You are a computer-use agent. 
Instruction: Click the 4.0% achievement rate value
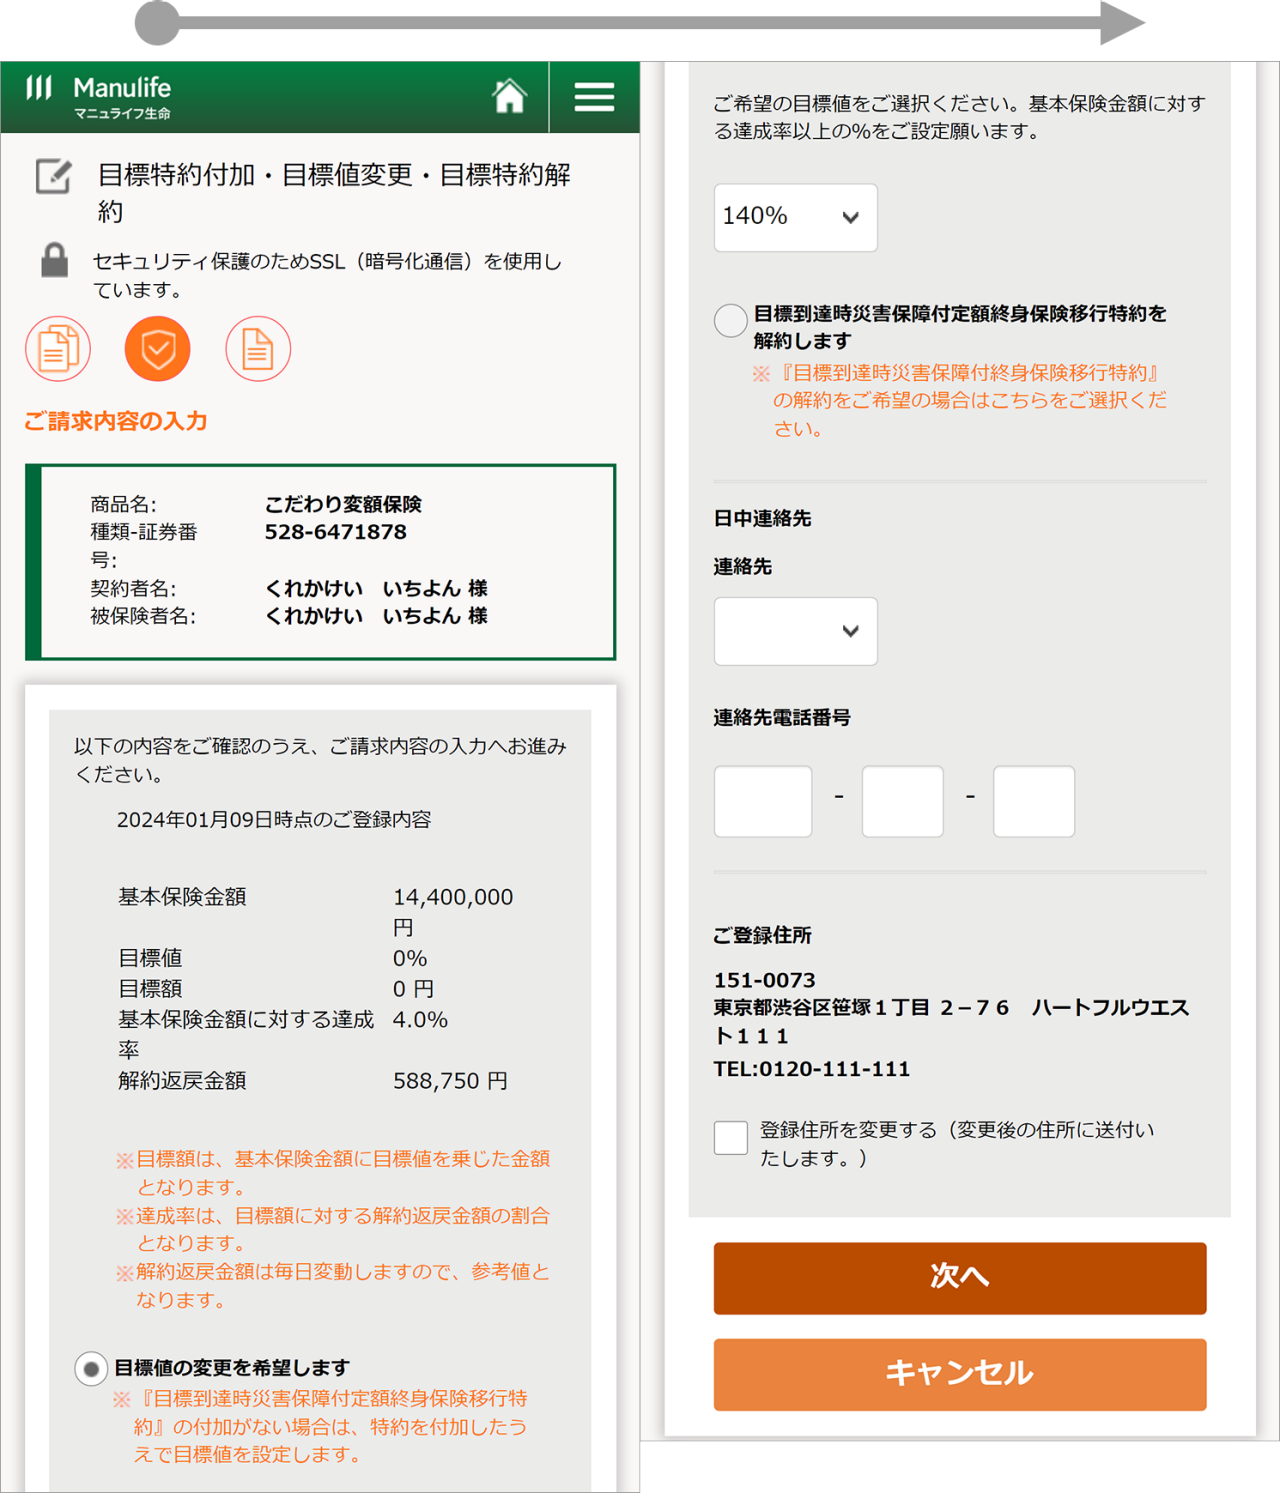click(420, 1020)
